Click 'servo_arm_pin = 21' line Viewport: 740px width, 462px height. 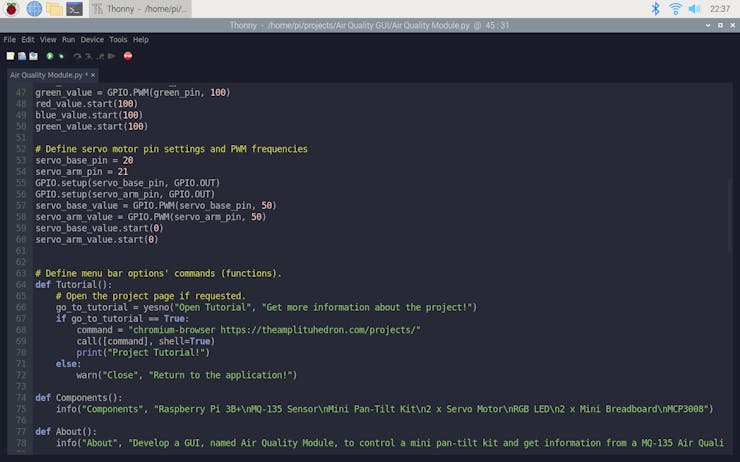(82, 172)
